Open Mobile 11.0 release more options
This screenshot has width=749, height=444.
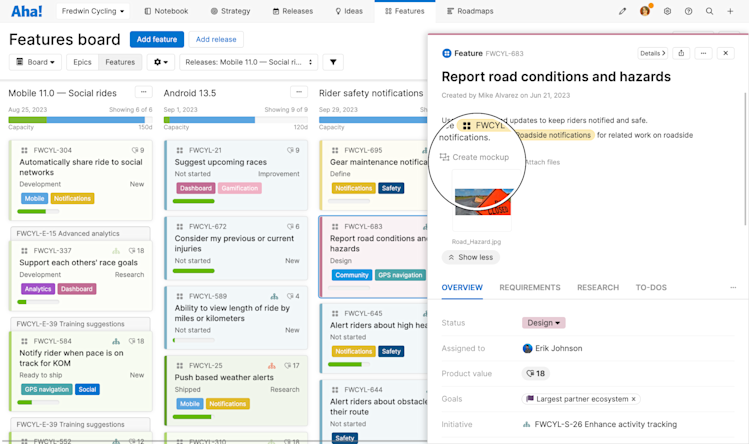click(143, 92)
